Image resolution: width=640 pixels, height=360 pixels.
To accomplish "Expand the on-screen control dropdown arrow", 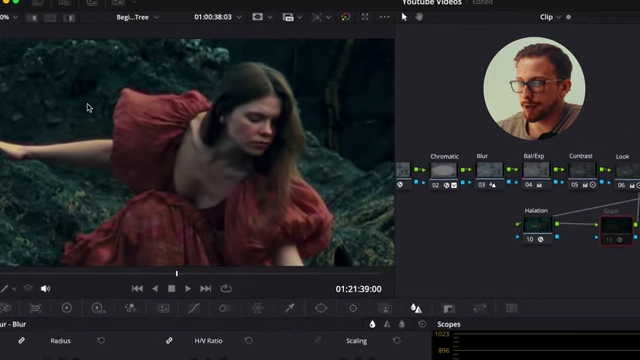I will click(x=329, y=17).
